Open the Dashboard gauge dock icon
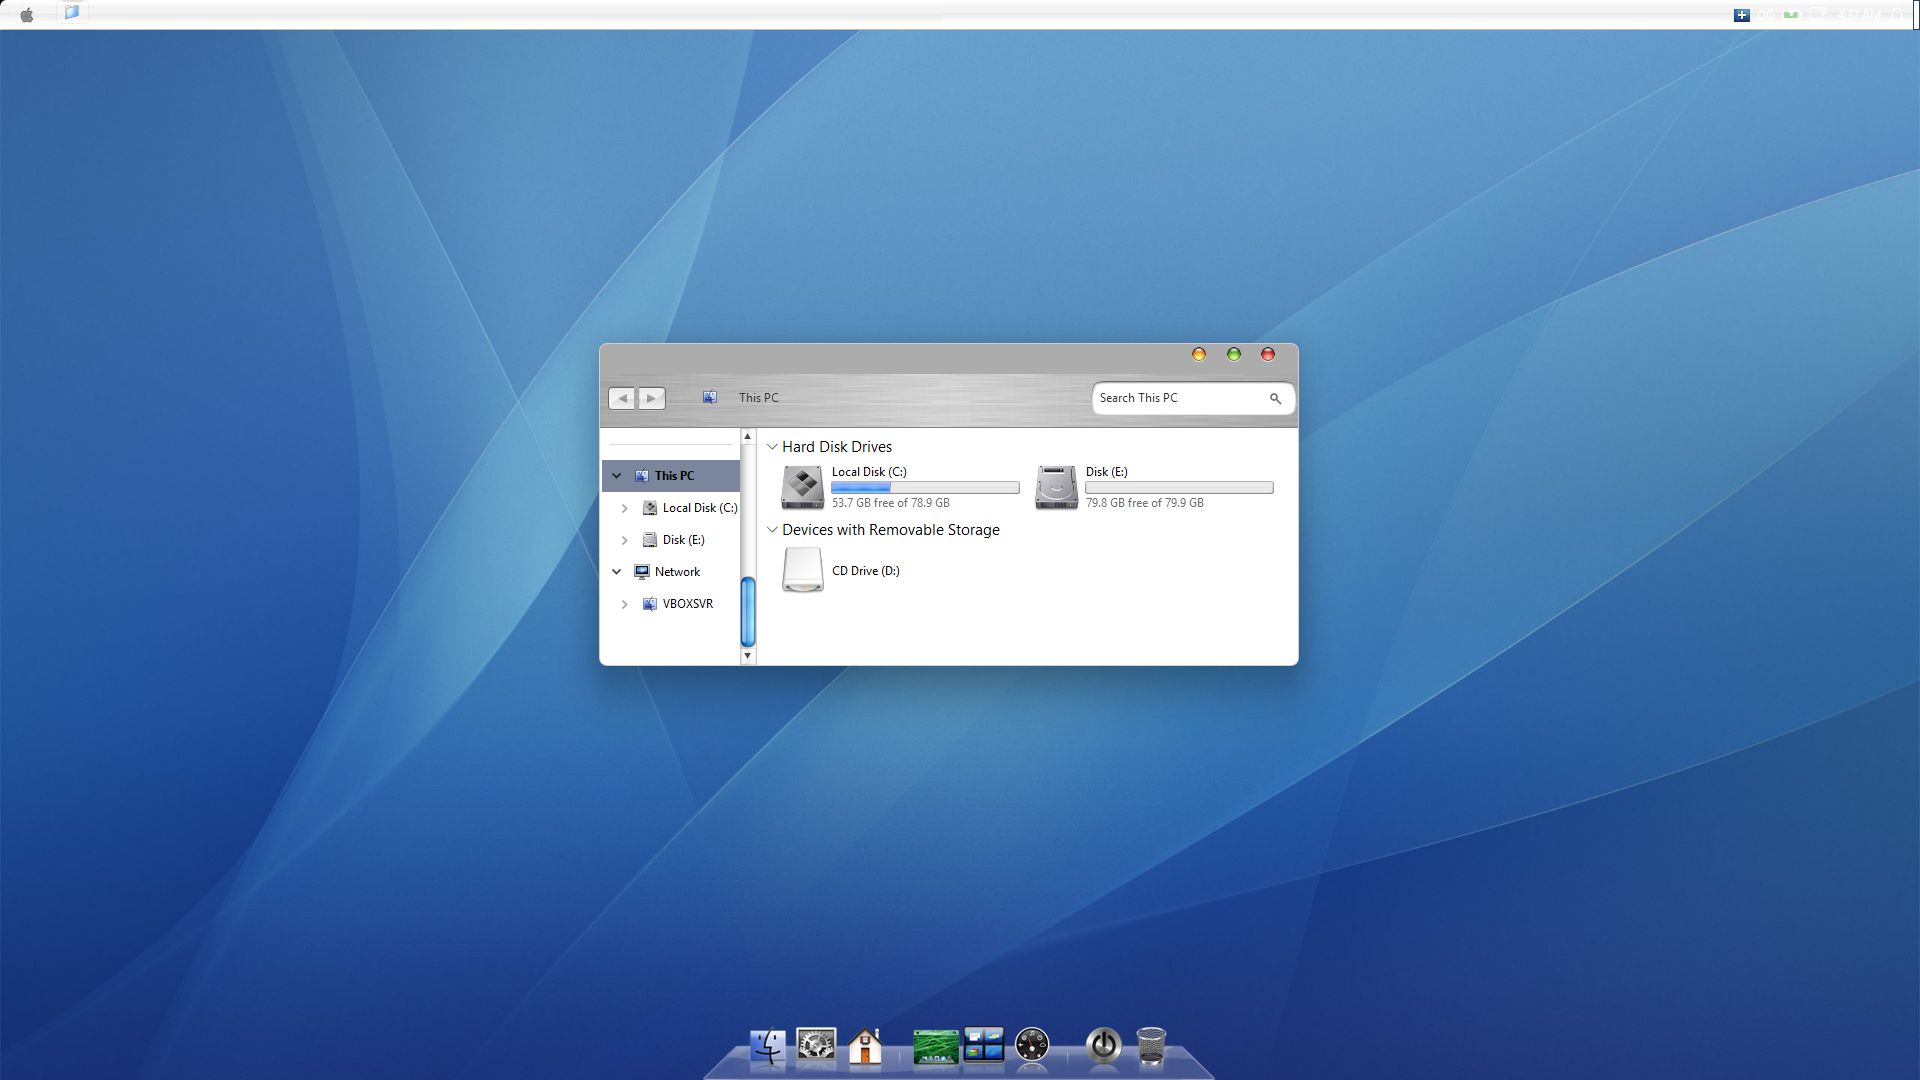This screenshot has width=1920, height=1080. [x=1032, y=1046]
